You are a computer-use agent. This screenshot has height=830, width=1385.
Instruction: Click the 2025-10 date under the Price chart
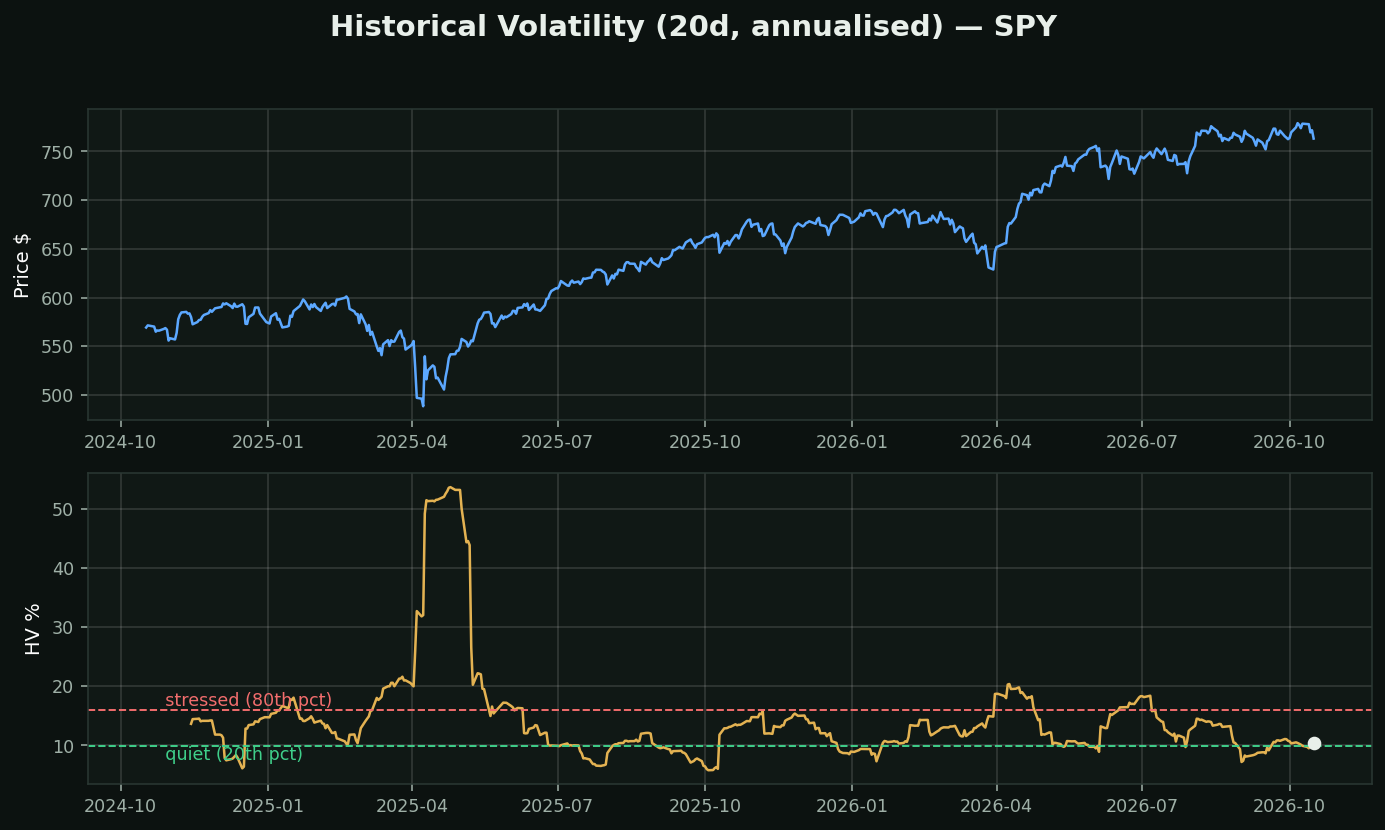coord(705,441)
